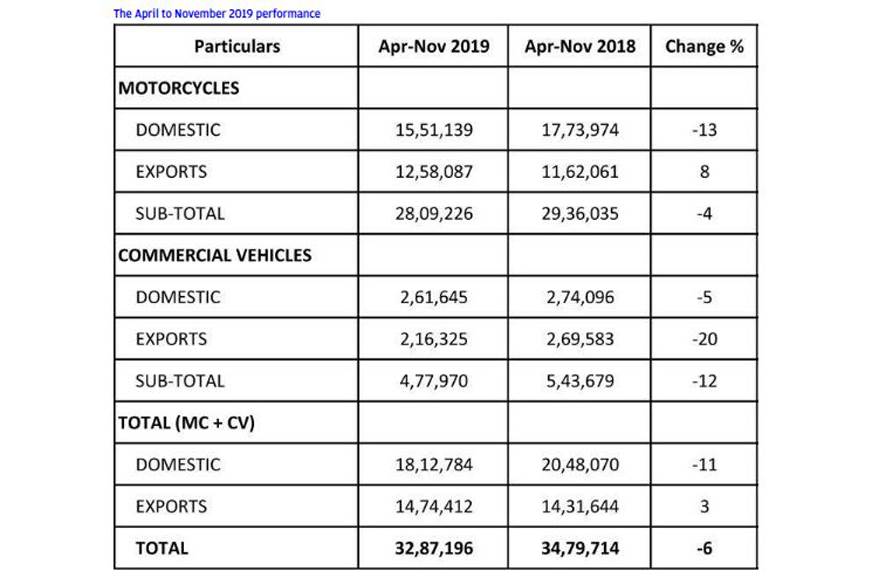The image size is (872, 578).
Task: Click commercial vehicles domestic value 2,61,645
Action: click(434, 297)
